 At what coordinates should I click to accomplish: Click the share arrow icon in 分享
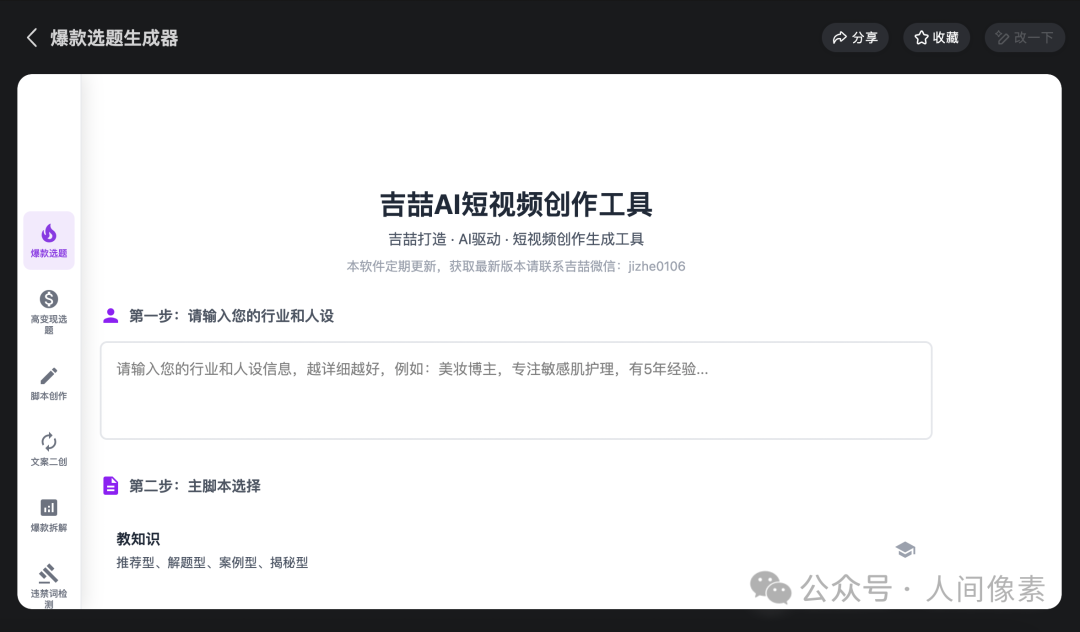coord(840,38)
